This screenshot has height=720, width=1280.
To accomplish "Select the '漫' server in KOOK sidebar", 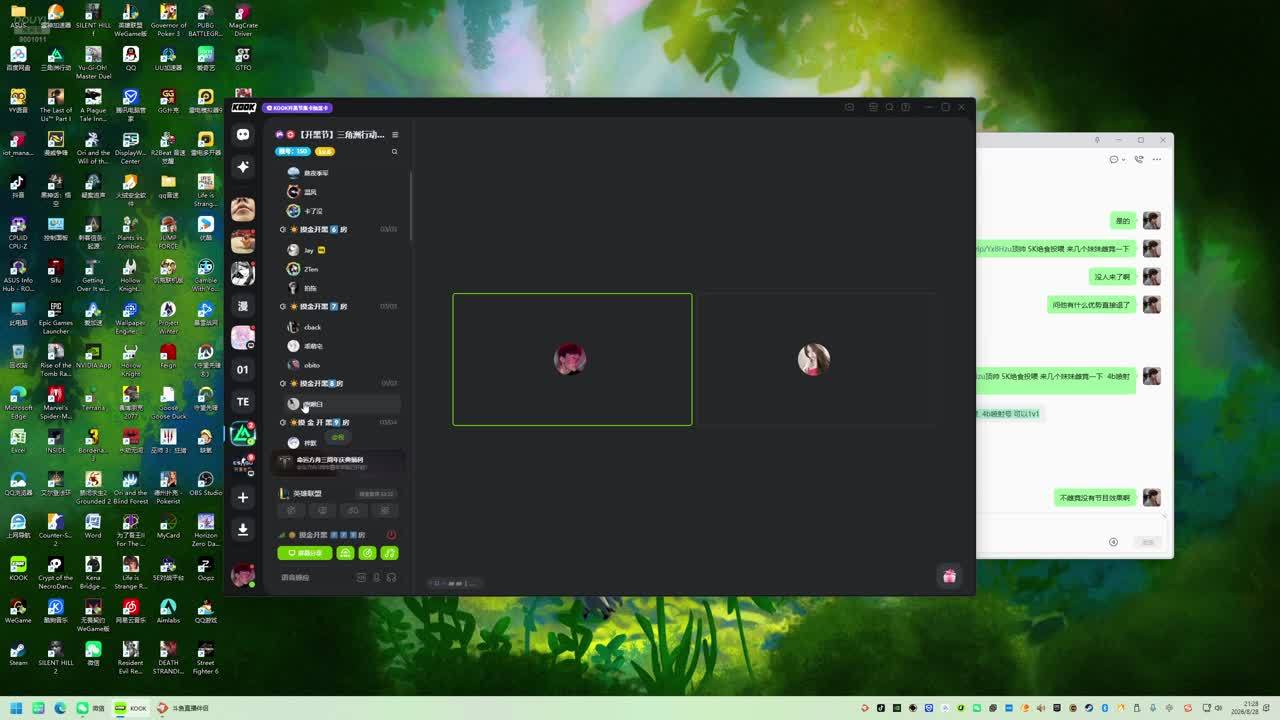I will (x=243, y=305).
